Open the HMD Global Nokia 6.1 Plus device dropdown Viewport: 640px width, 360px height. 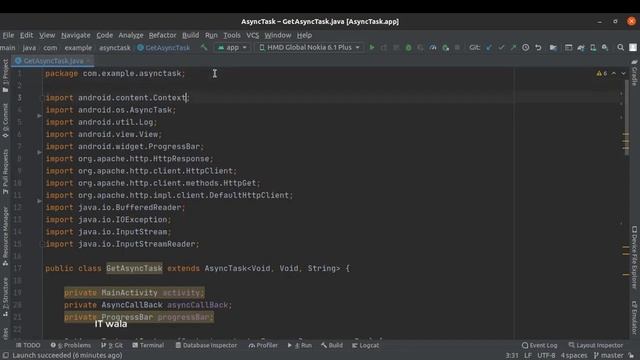coord(310,48)
